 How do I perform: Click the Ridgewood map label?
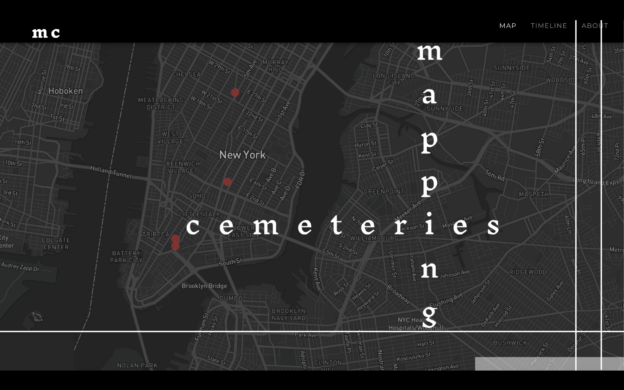[528, 272]
